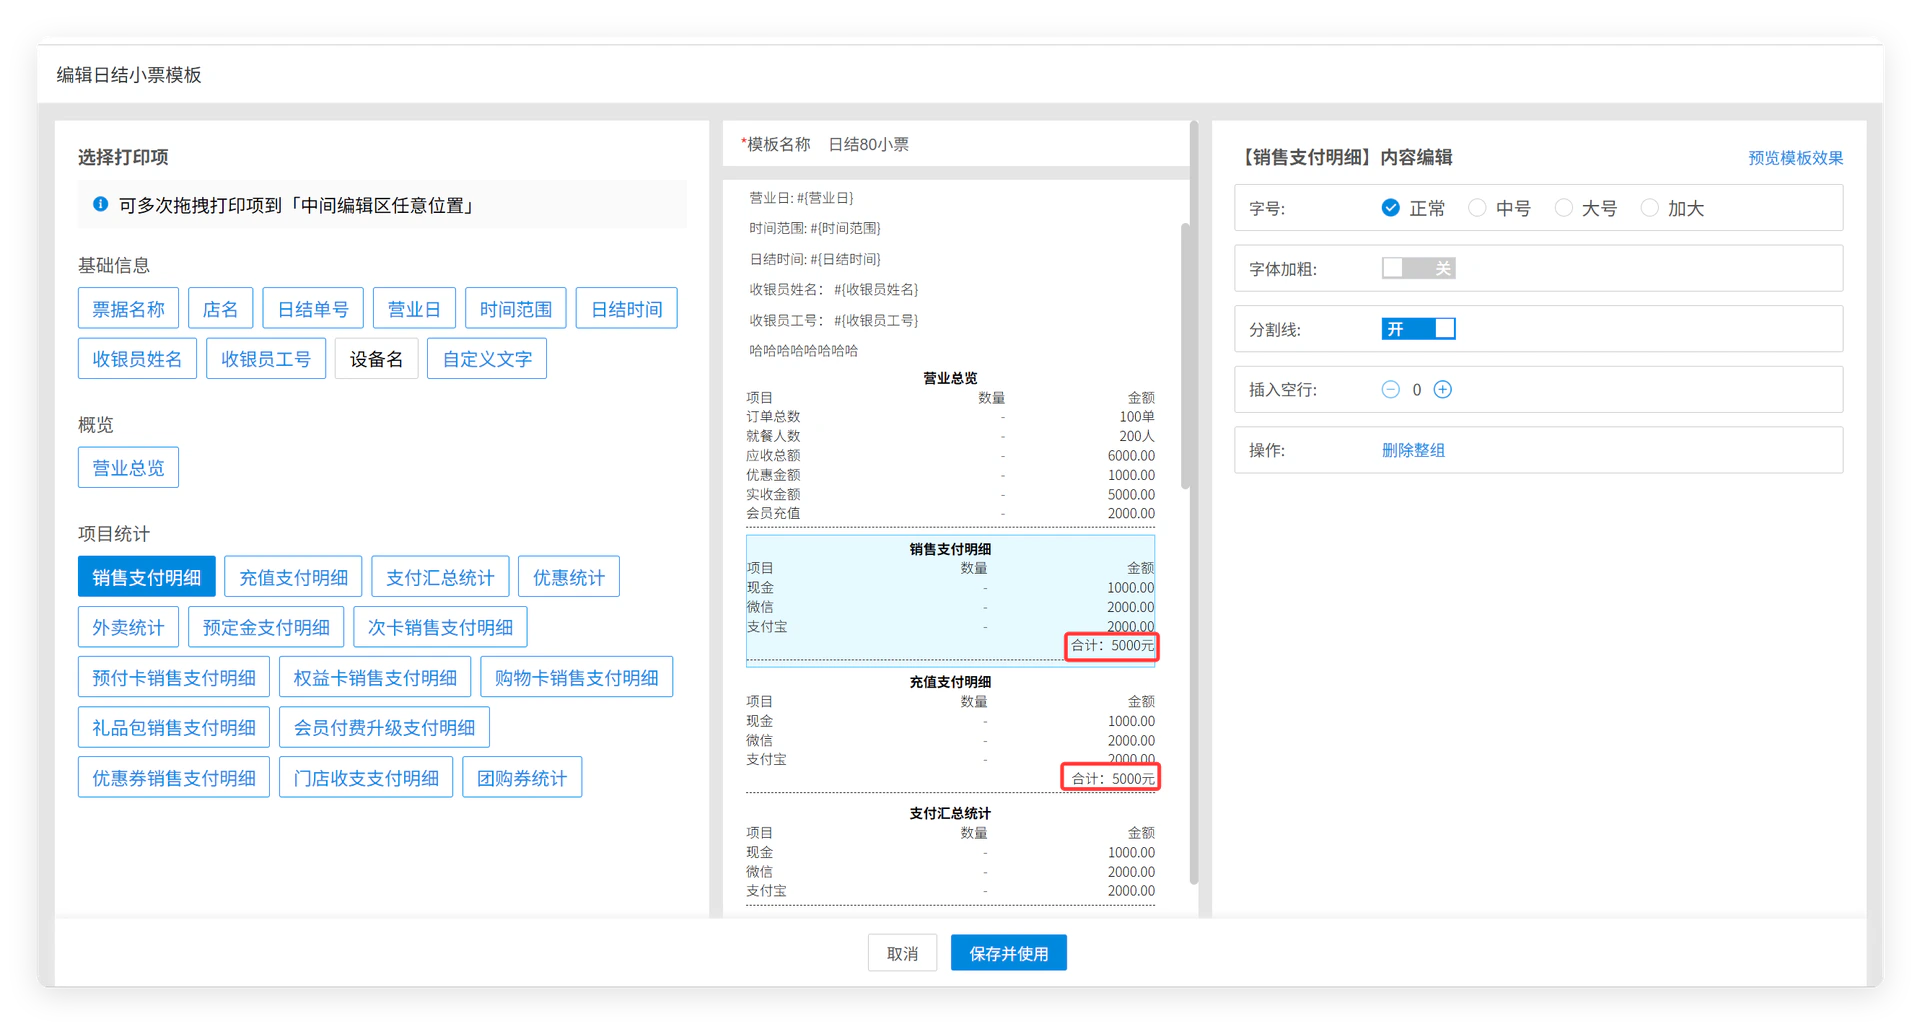Click the 保存并使用 button
The width and height of the screenshot is (1920, 1024).
(1008, 953)
